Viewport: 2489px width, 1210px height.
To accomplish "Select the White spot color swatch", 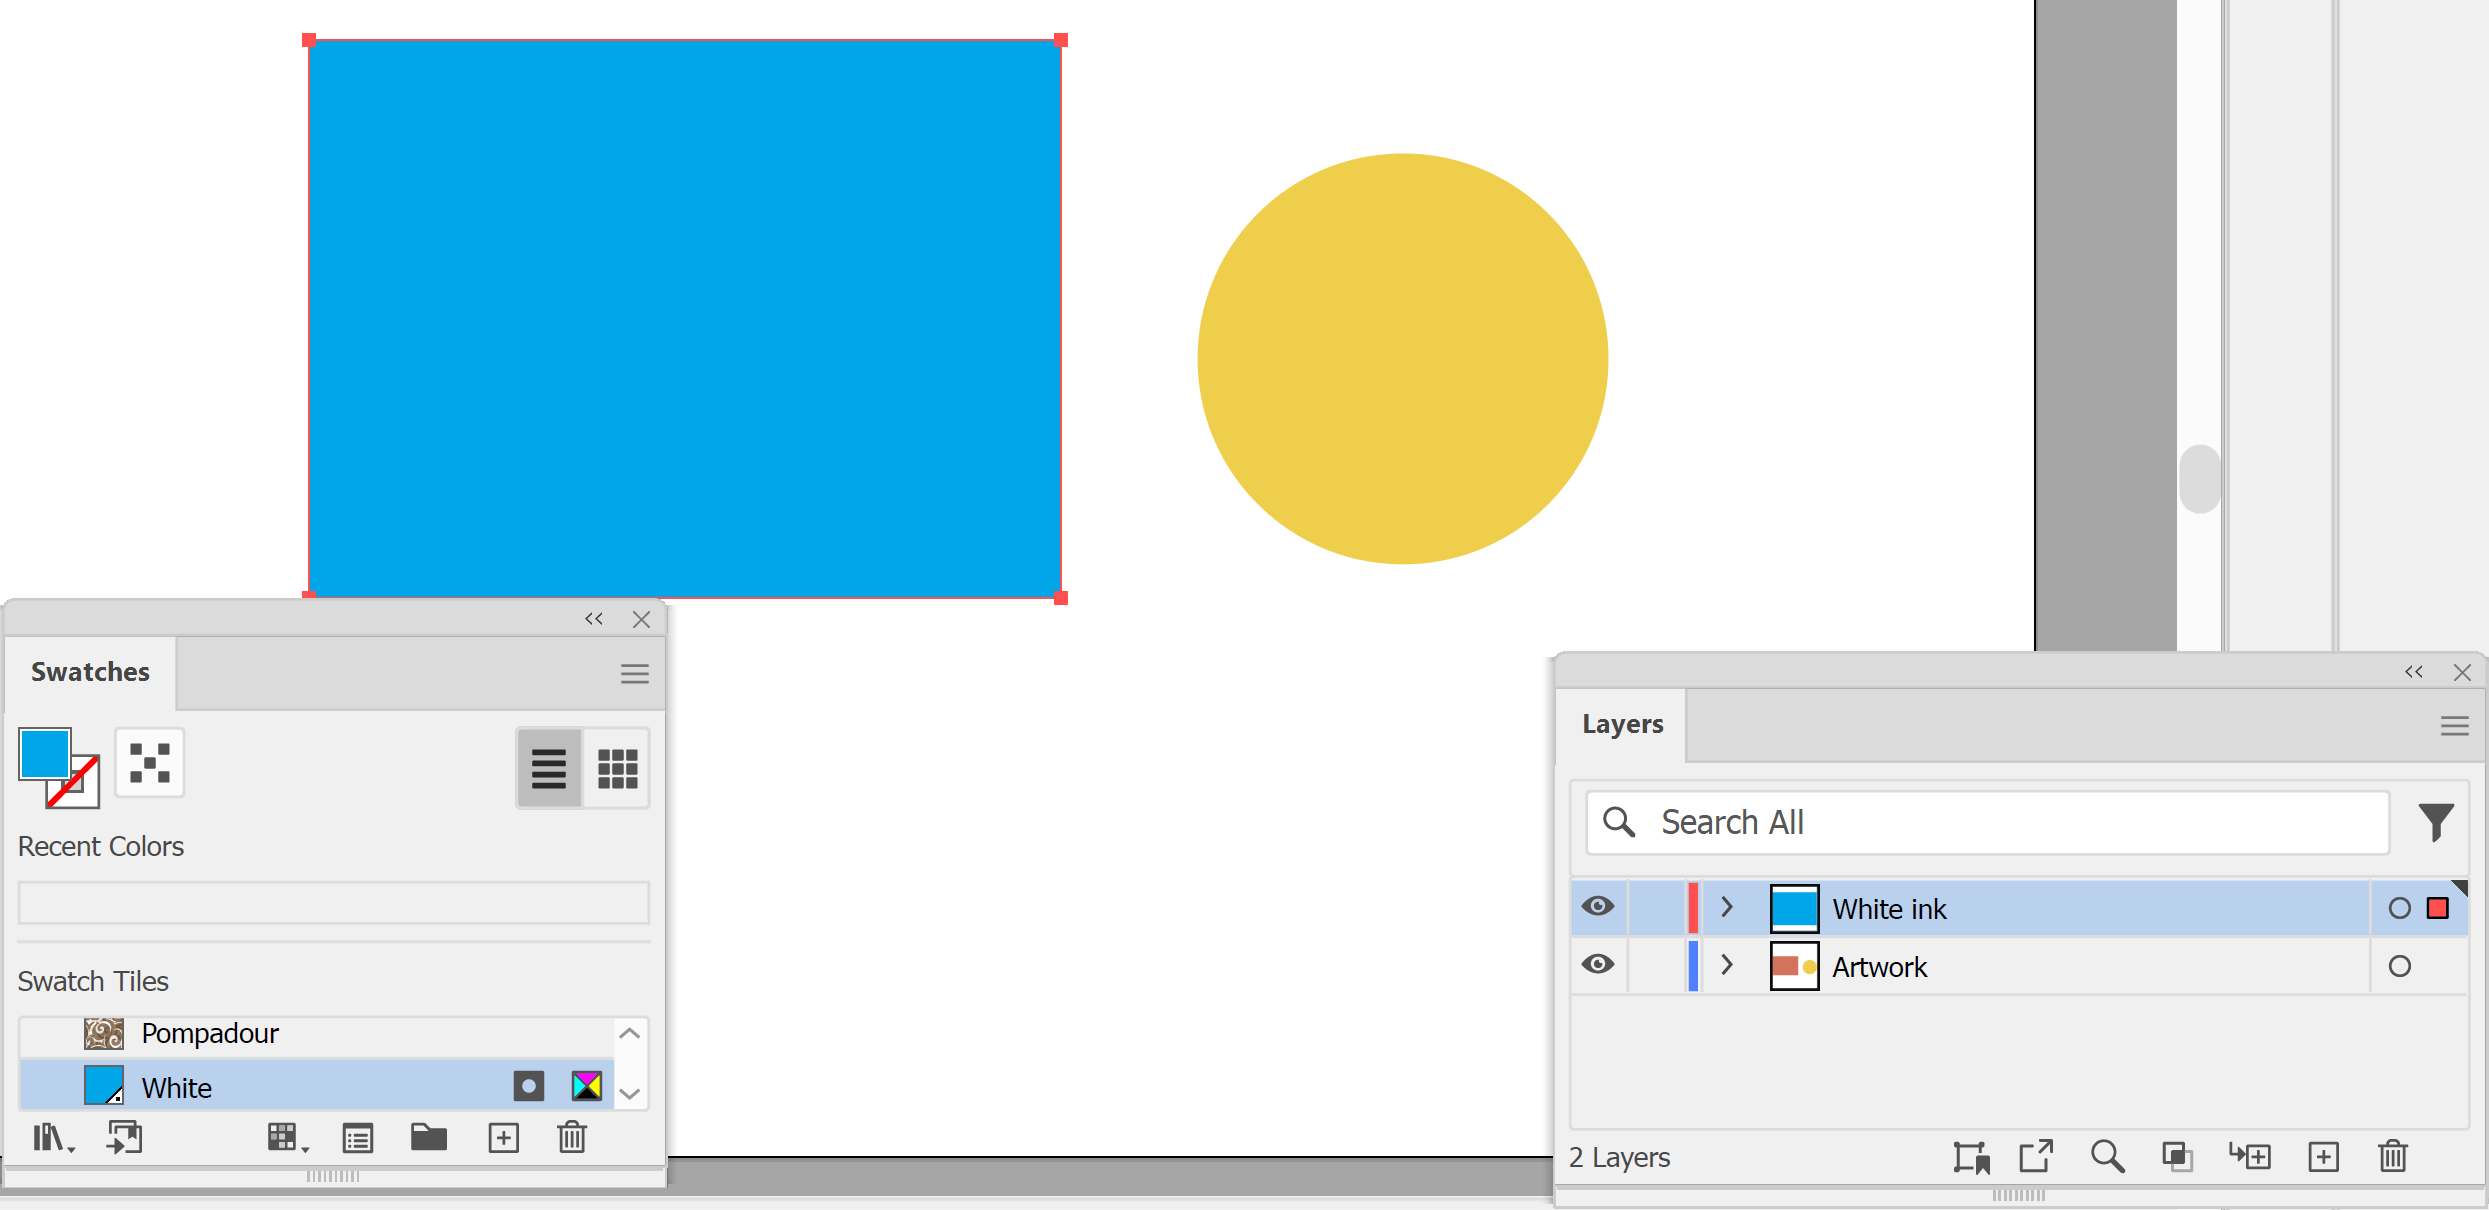I will (x=318, y=1087).
